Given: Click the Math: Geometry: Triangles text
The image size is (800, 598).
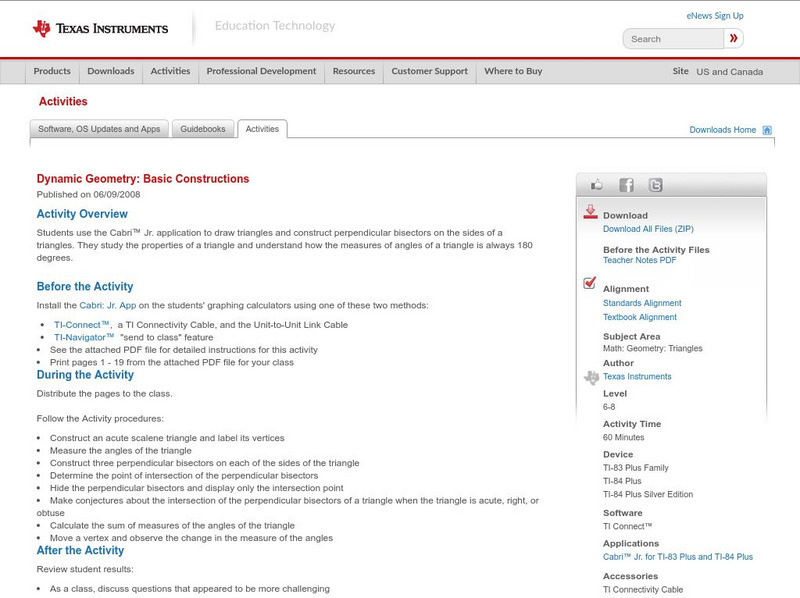Looking at the screenshot, I should coord(653,348).
